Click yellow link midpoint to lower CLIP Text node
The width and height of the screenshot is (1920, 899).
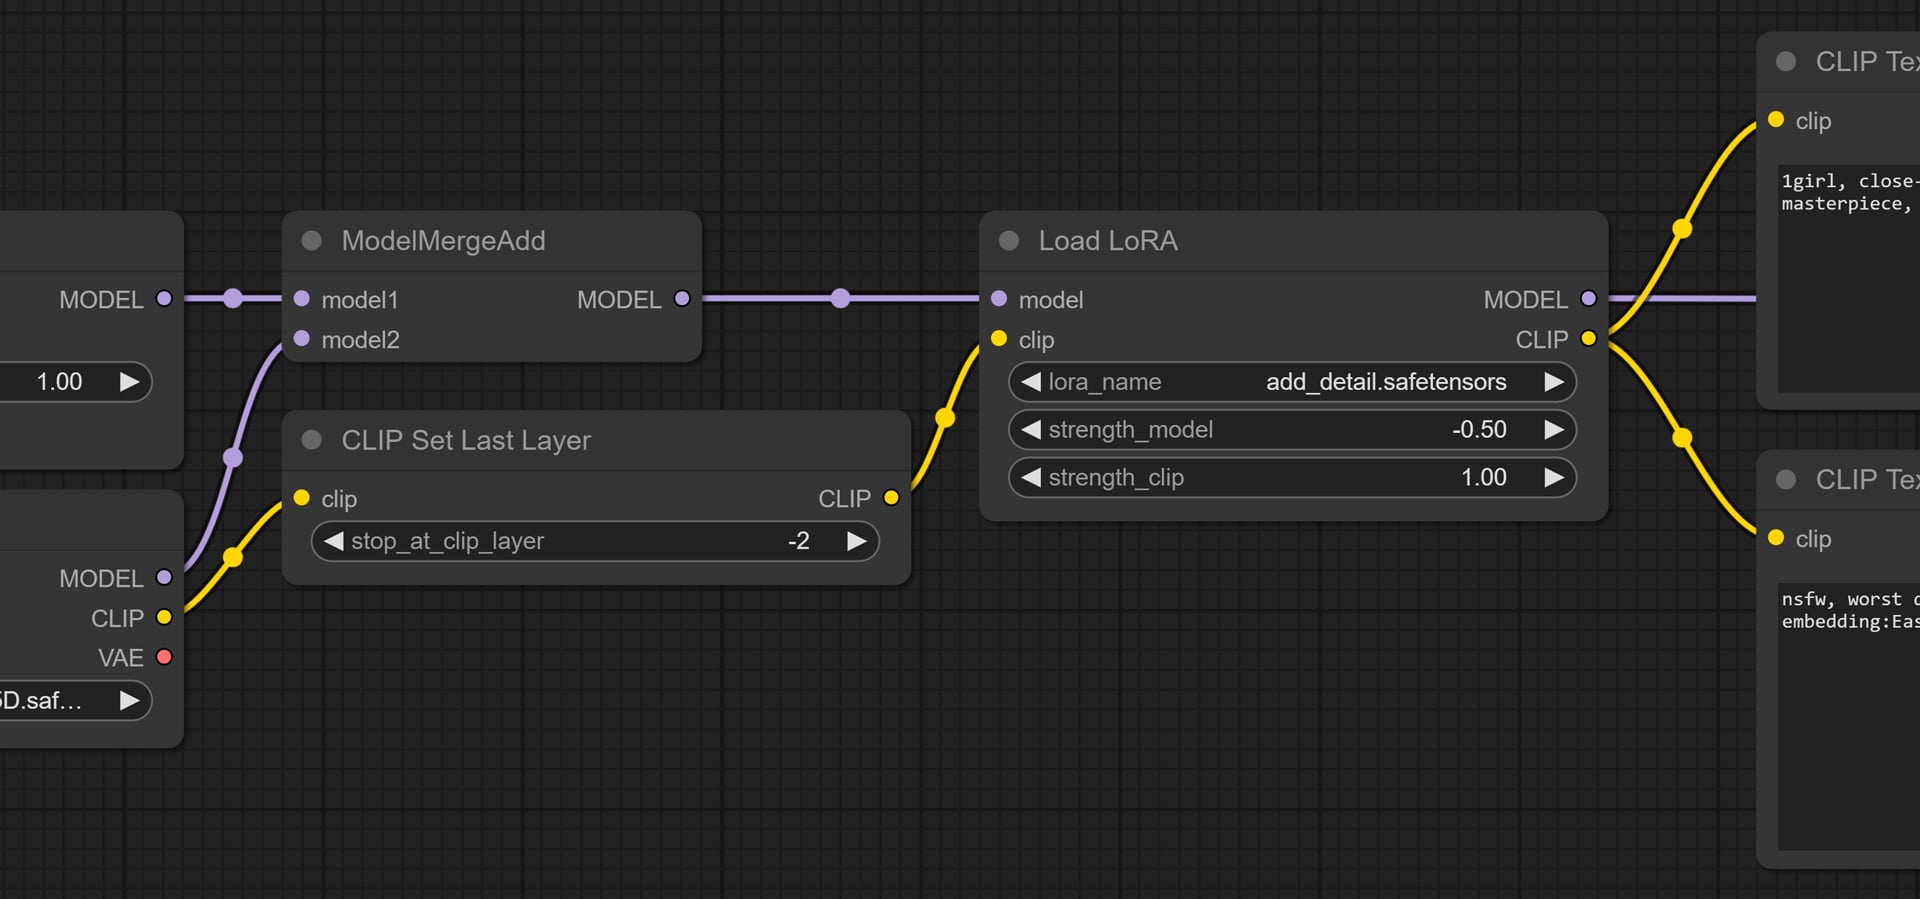click(1682, 438)
